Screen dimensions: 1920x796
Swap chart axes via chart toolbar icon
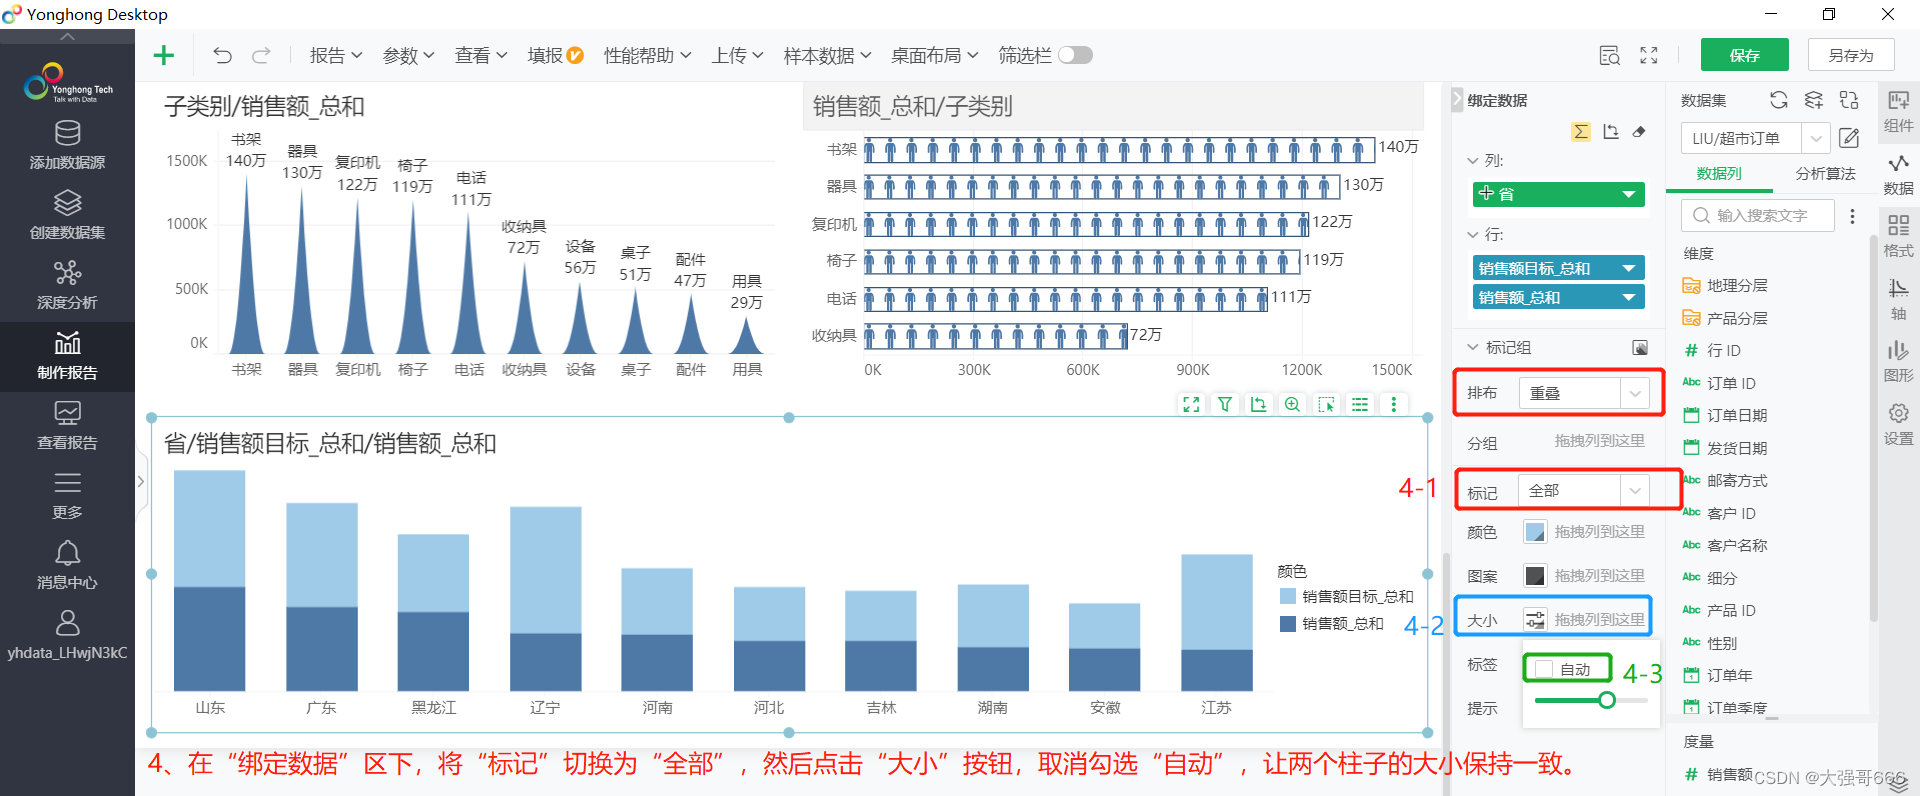1259,405
